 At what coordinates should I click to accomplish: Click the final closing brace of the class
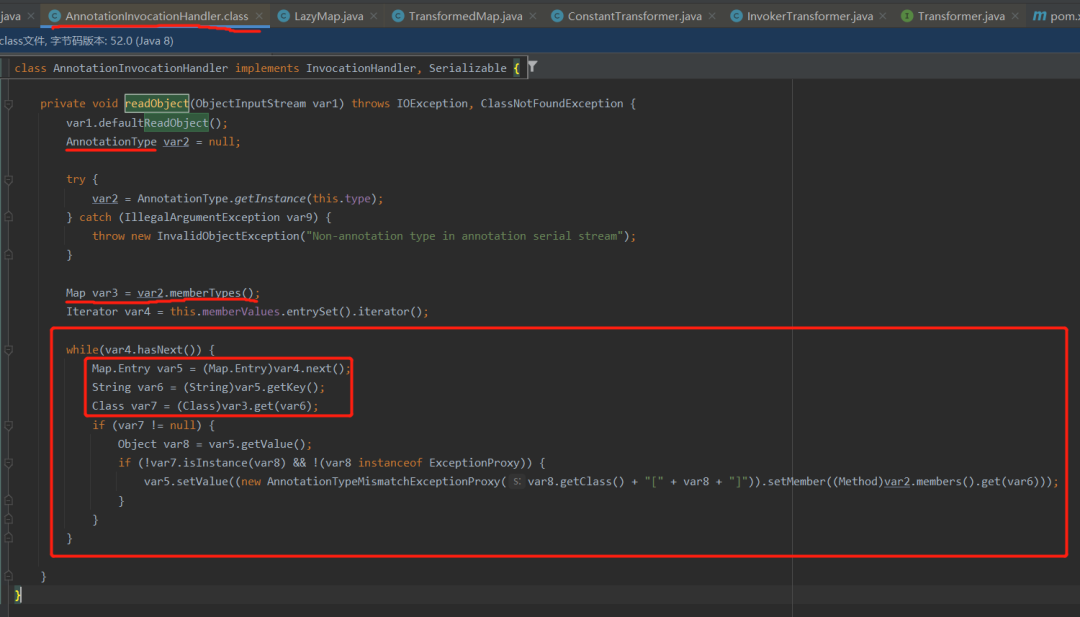18,594
